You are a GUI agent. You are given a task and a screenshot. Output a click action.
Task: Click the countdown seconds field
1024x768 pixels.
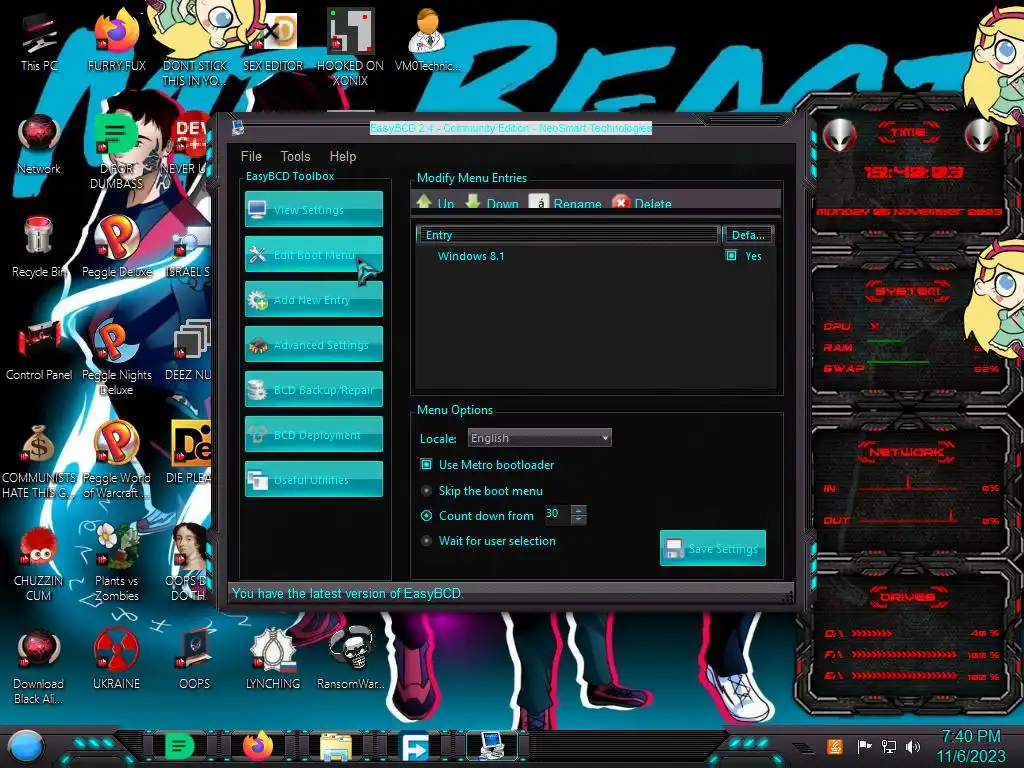click(557, 514)
